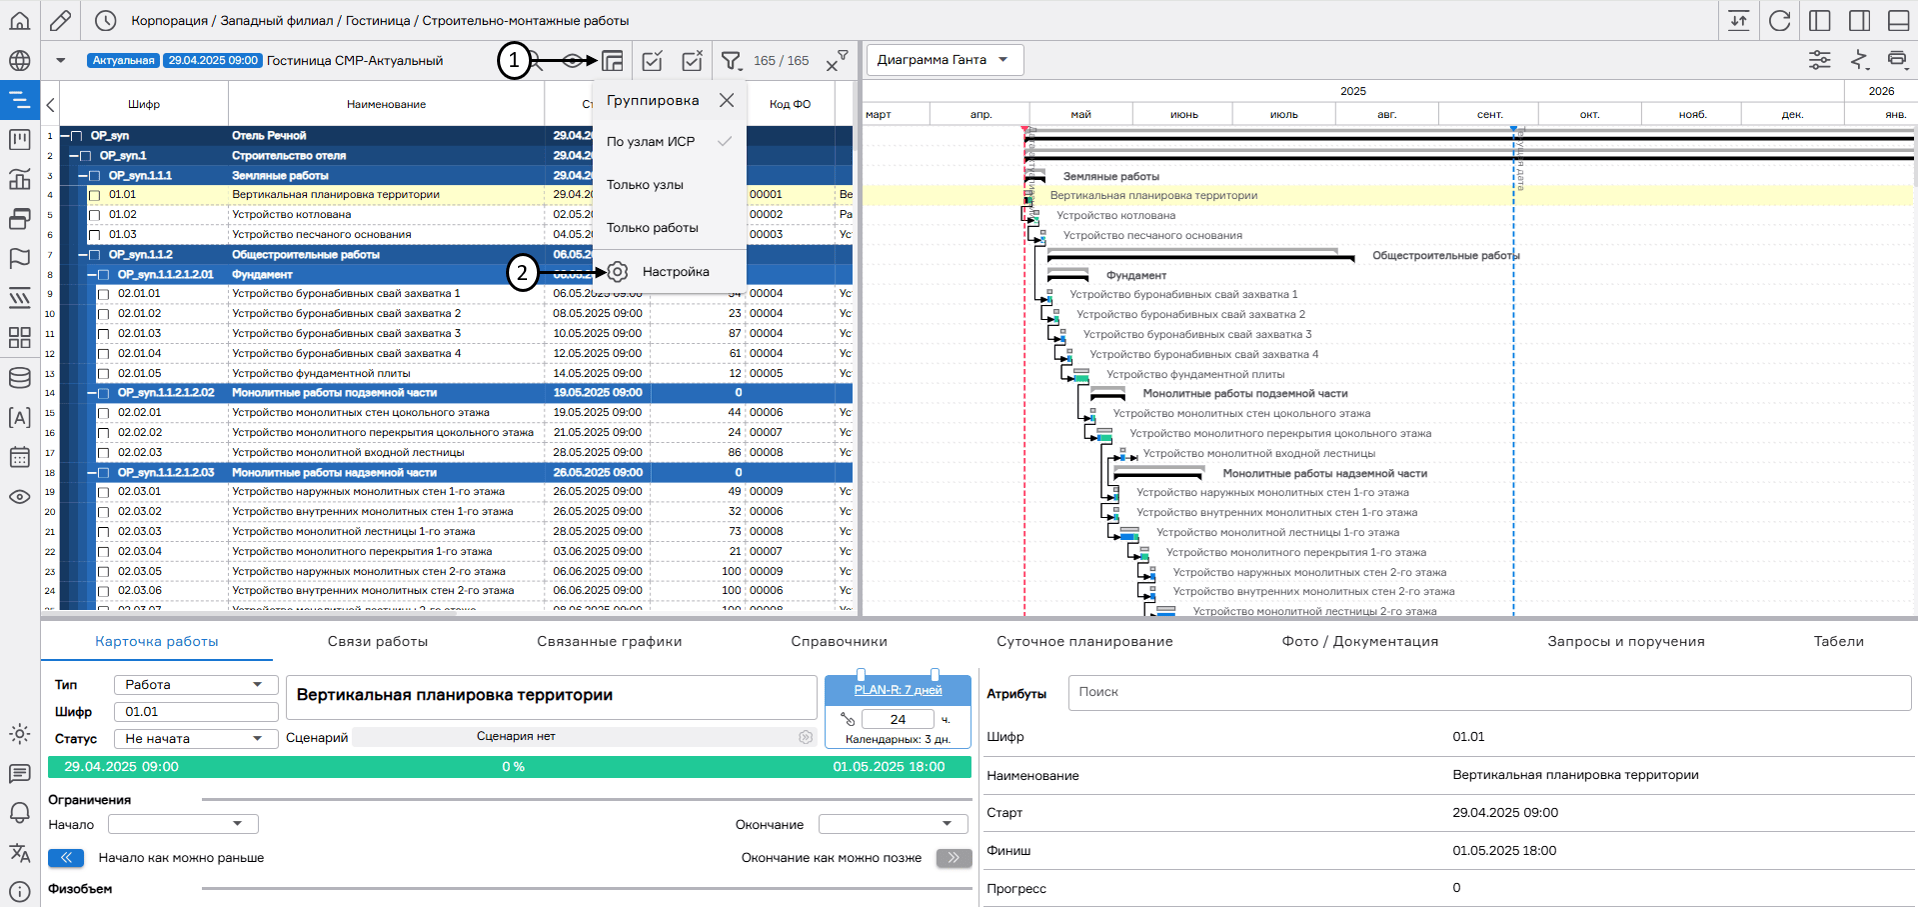The image size is (1918, 907).
Task: Open the Диаграмма Ганта view dropdown
Action: [943, 60]
